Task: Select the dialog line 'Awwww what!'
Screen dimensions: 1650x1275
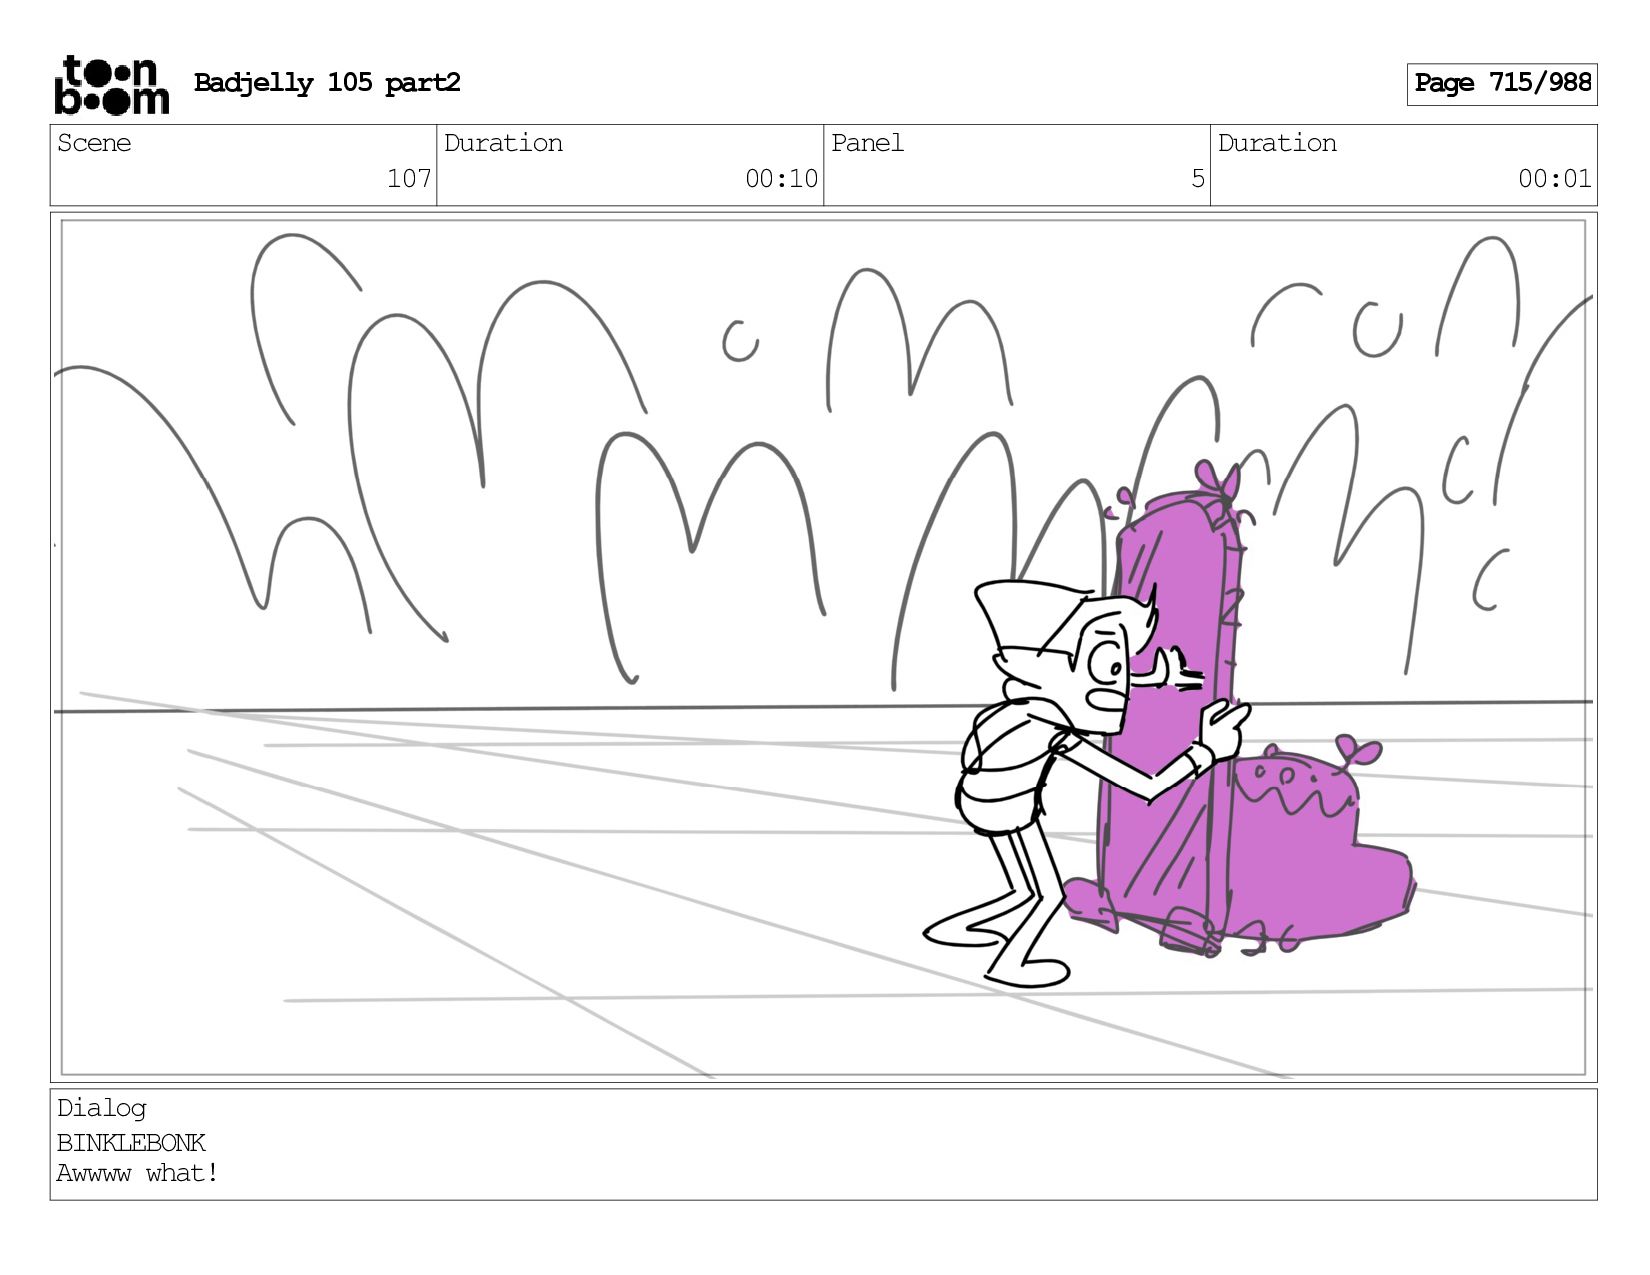Action: (x=137, y=1173)
